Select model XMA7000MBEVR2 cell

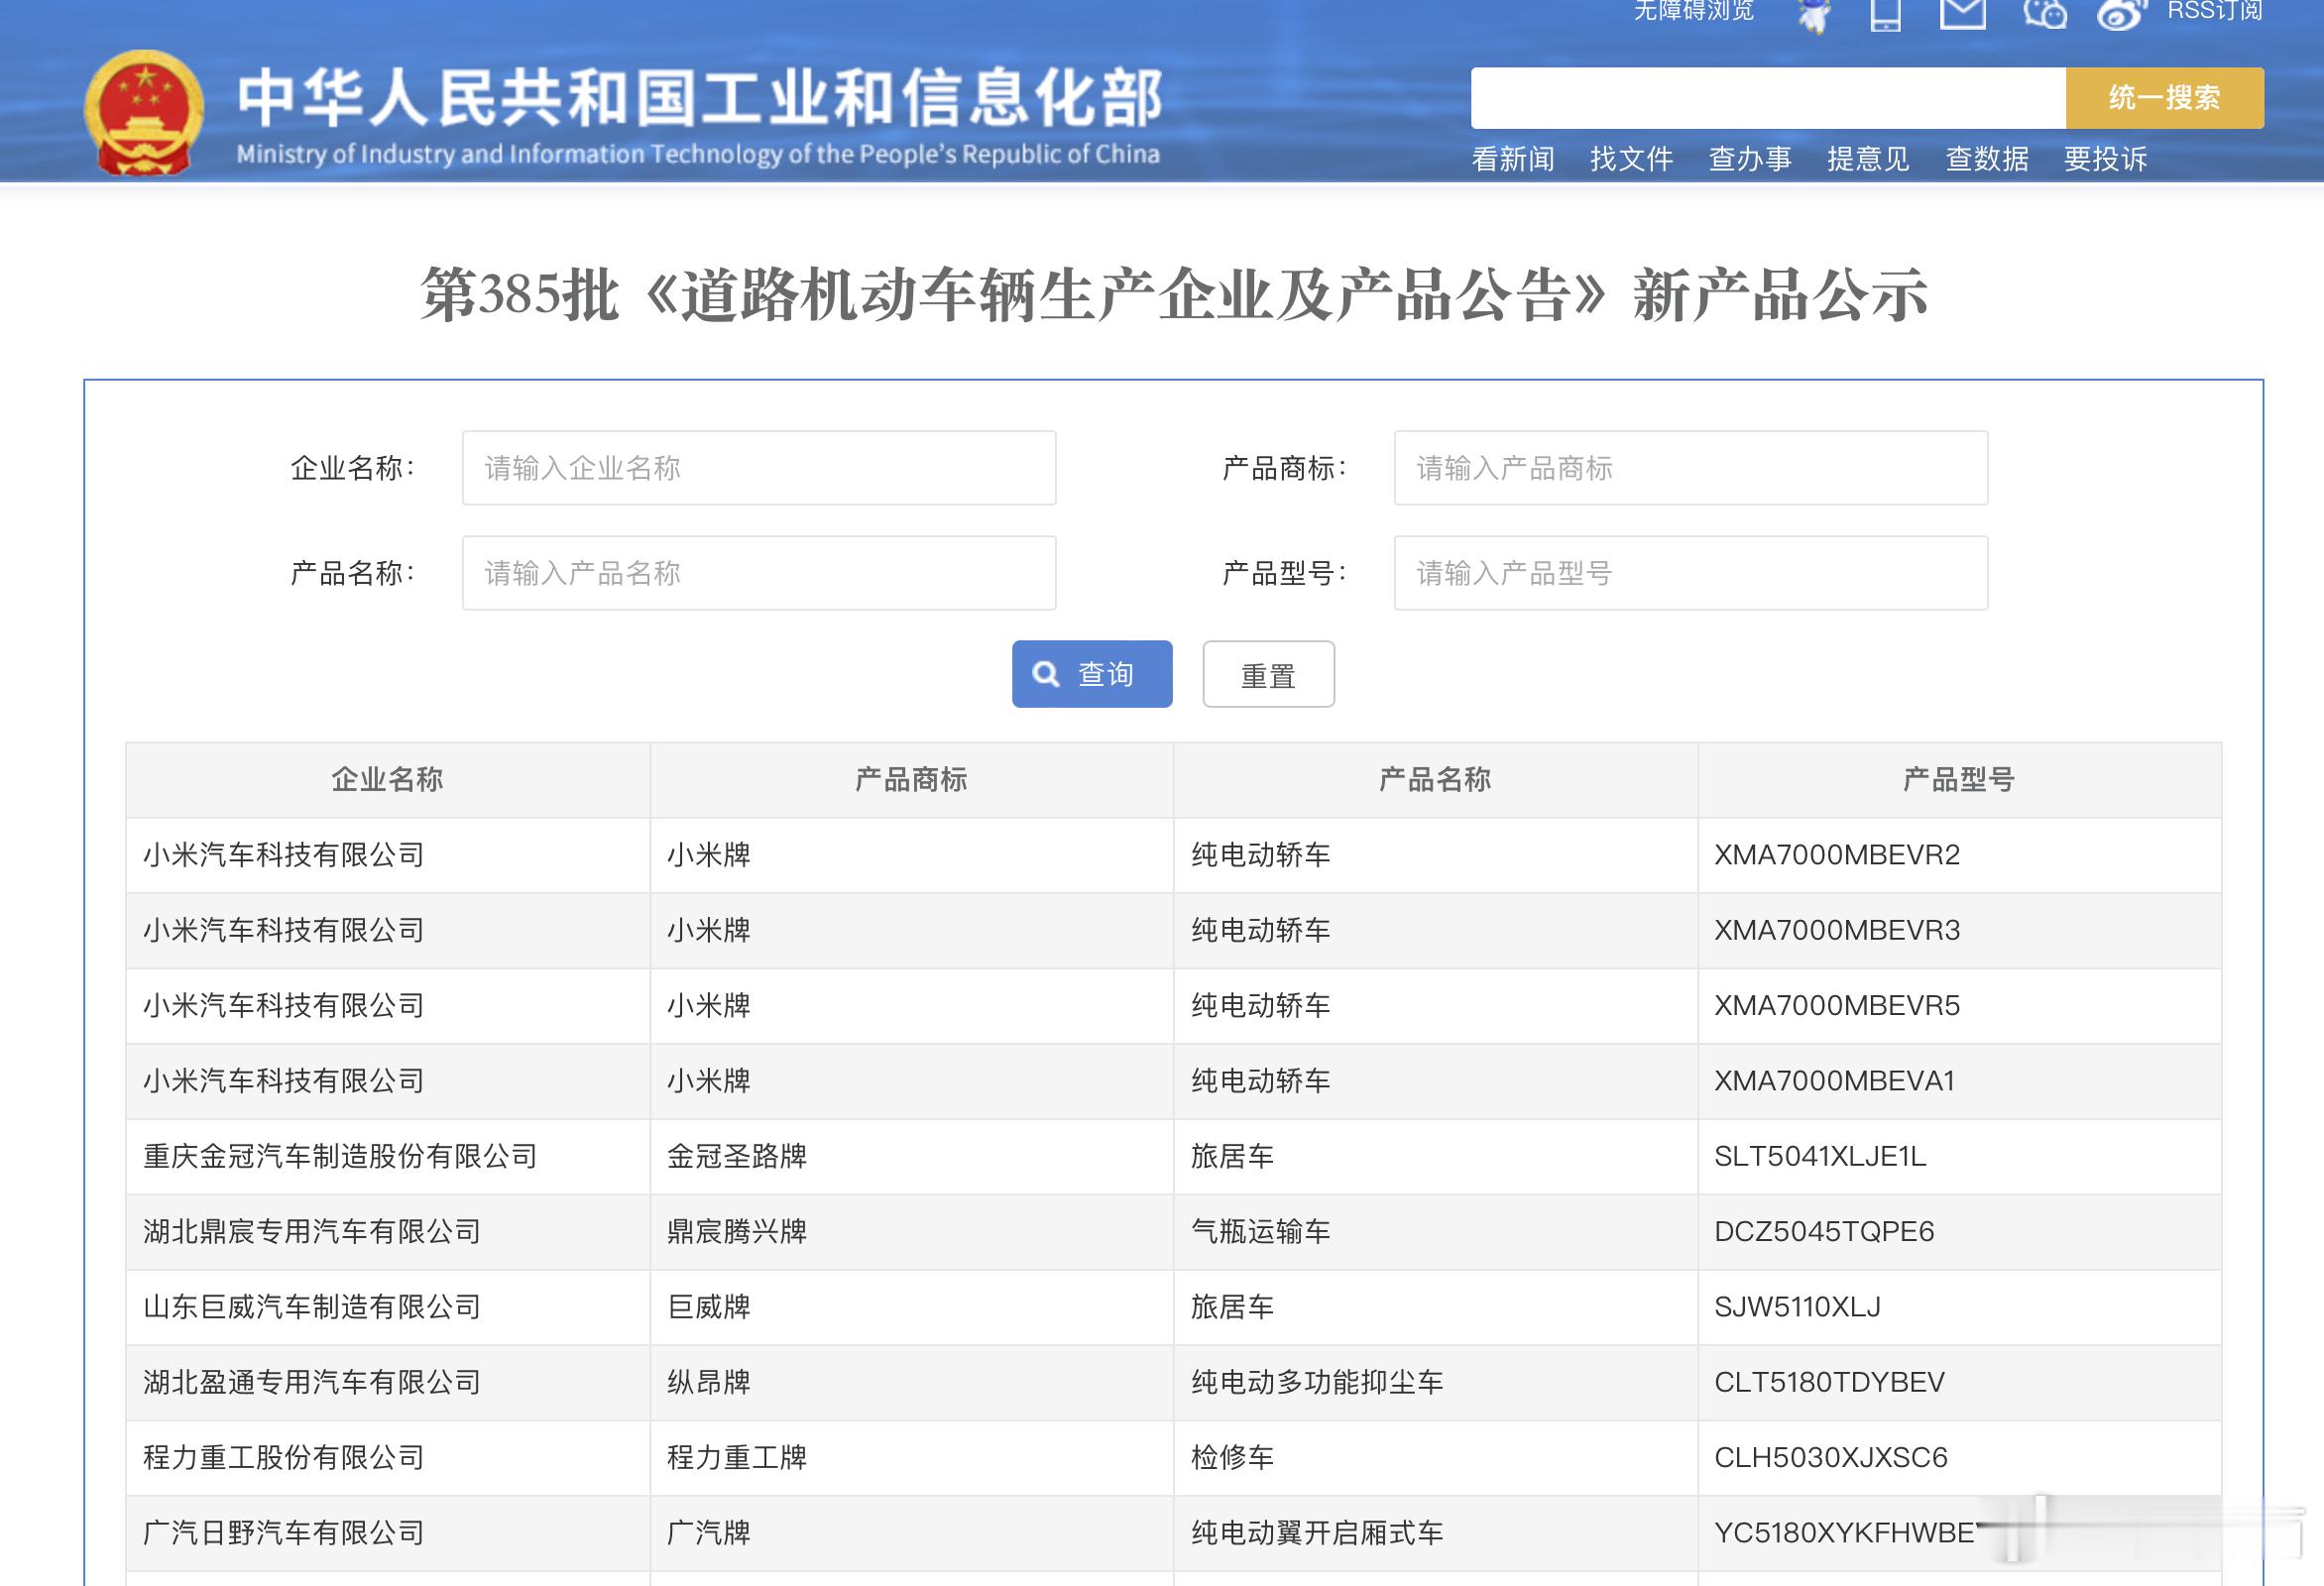[1958, 855]
